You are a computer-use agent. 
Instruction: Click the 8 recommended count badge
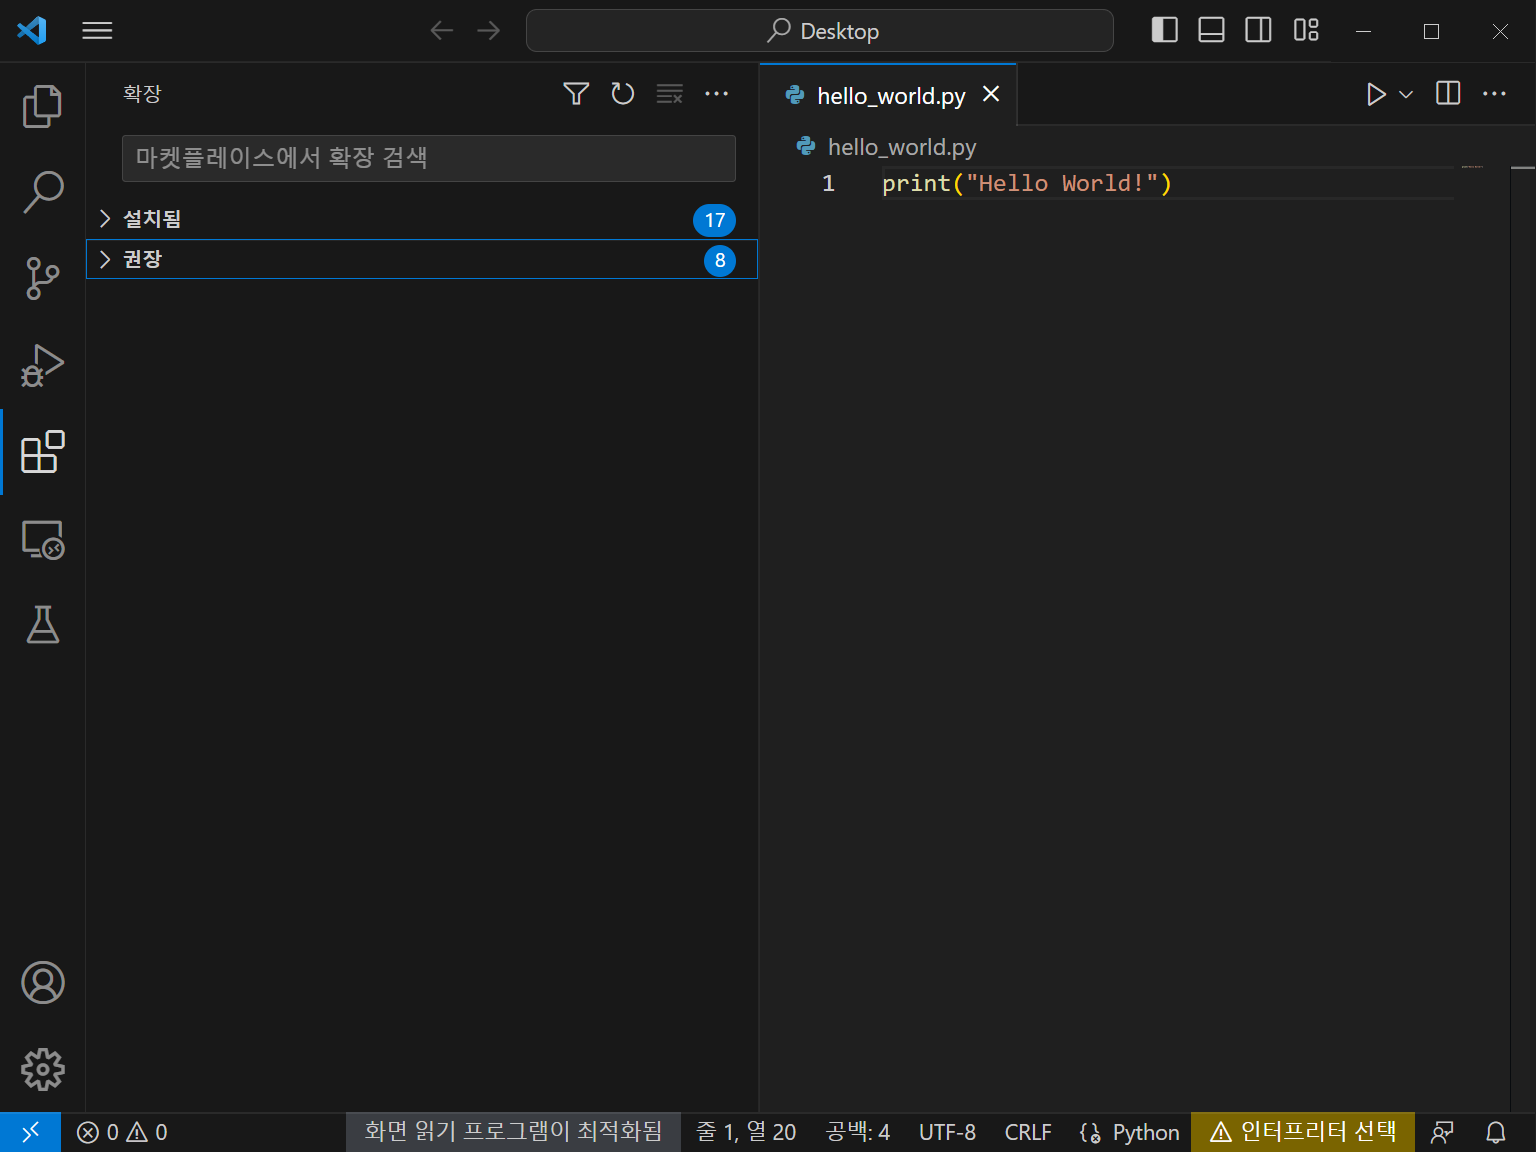coord(720,260)
